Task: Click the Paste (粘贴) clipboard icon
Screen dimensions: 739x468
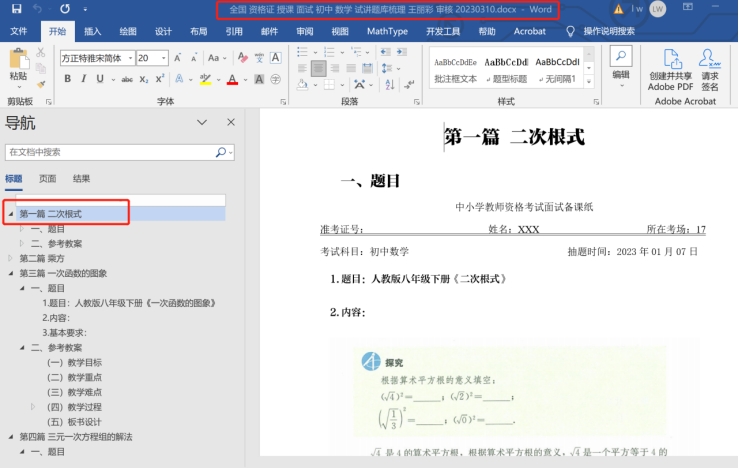Action: point(18,61)
